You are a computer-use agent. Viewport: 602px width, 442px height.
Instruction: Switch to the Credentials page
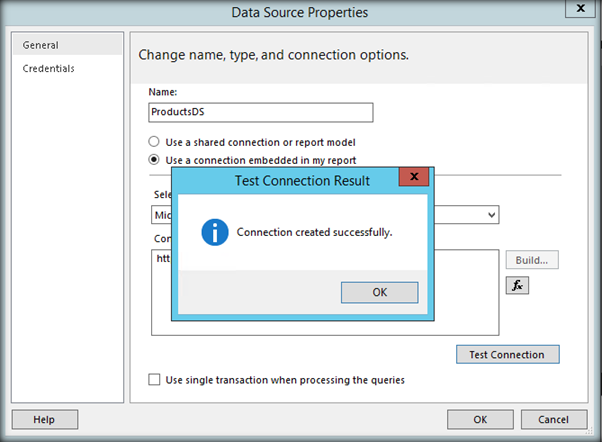point(49,68)
